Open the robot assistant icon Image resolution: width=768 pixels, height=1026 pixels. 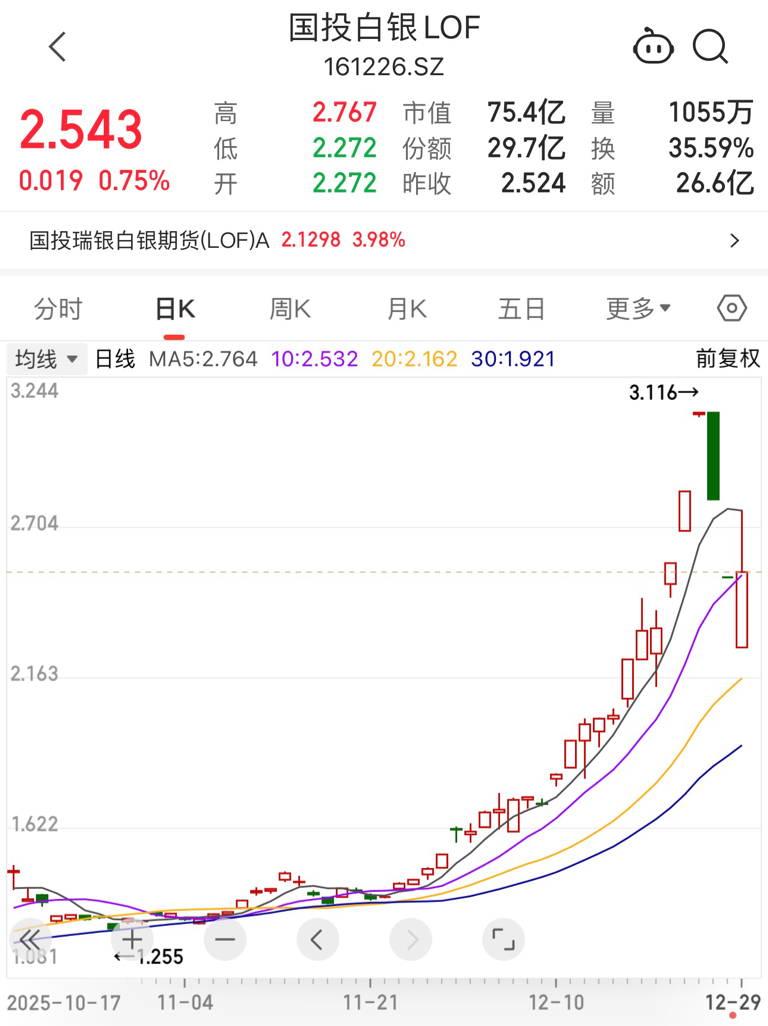click(653, 46)
